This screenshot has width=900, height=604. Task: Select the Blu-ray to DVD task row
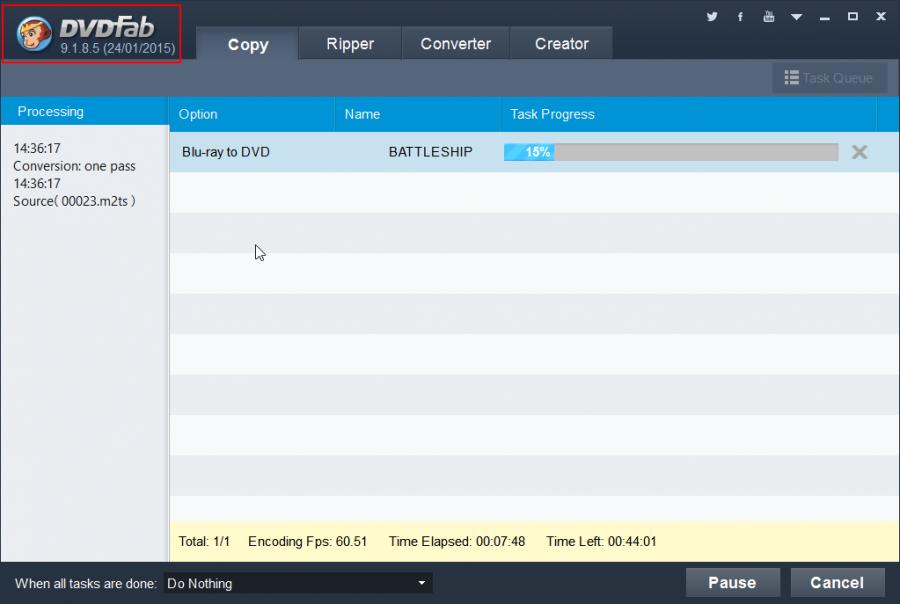[x=534, y=152]
